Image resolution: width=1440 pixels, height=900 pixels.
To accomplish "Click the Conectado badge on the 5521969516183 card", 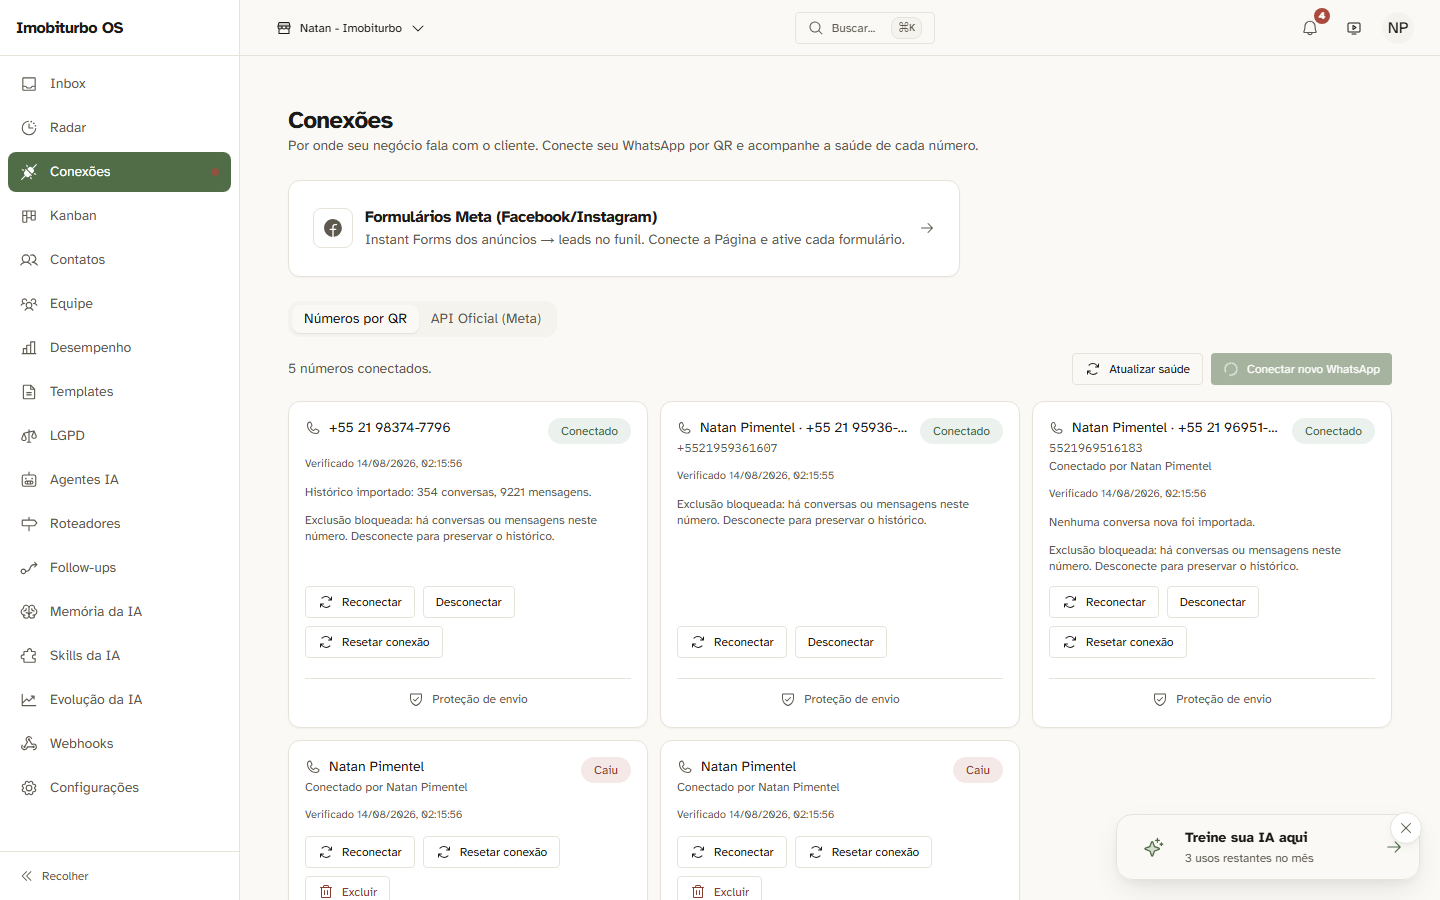I will (x=1333, y=431).
